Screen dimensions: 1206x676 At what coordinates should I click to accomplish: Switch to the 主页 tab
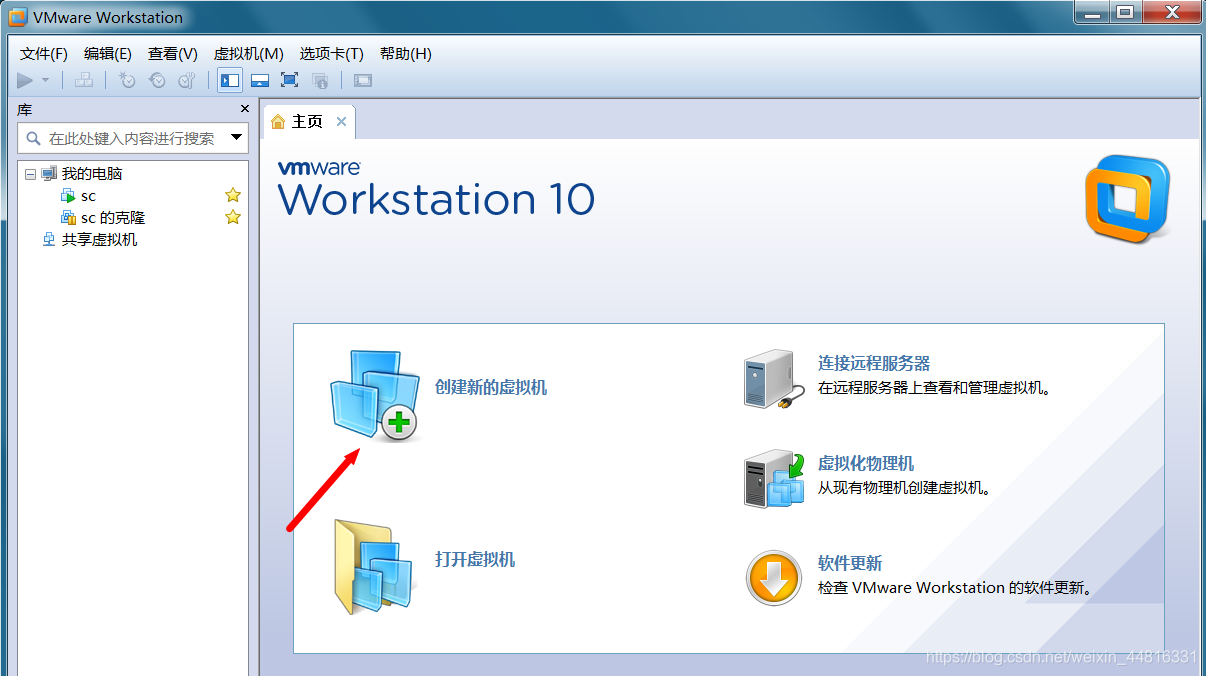[307, 122]
